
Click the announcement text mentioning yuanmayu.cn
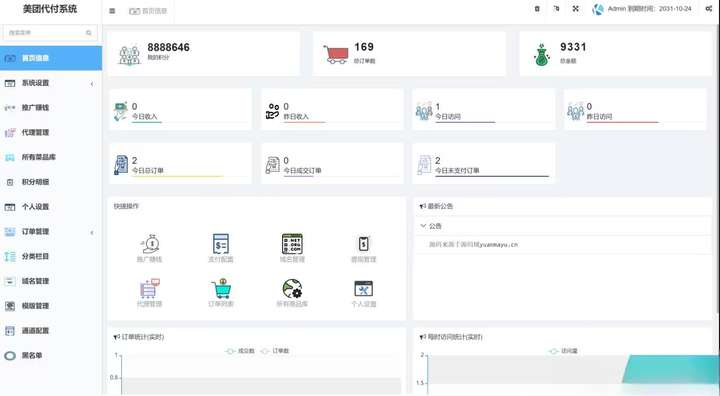point(473,245)
